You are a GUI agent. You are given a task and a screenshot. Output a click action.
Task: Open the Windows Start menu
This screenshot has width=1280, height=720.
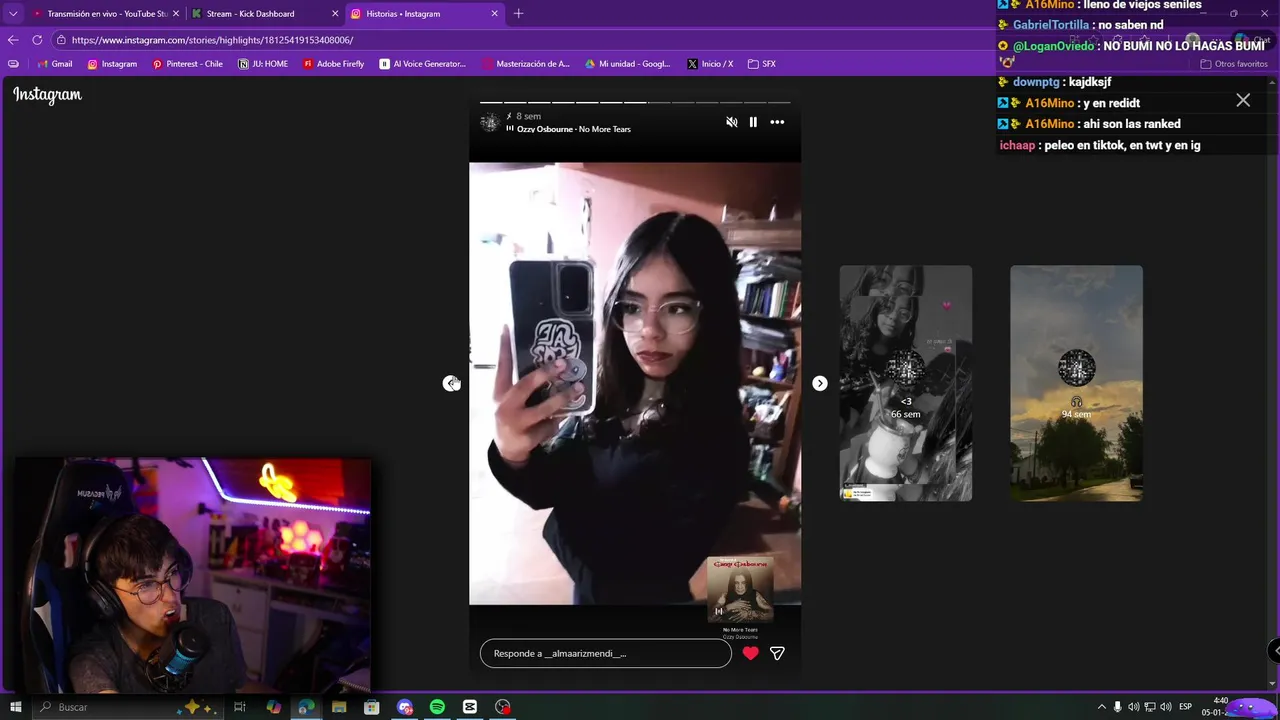tap(15, 707)
